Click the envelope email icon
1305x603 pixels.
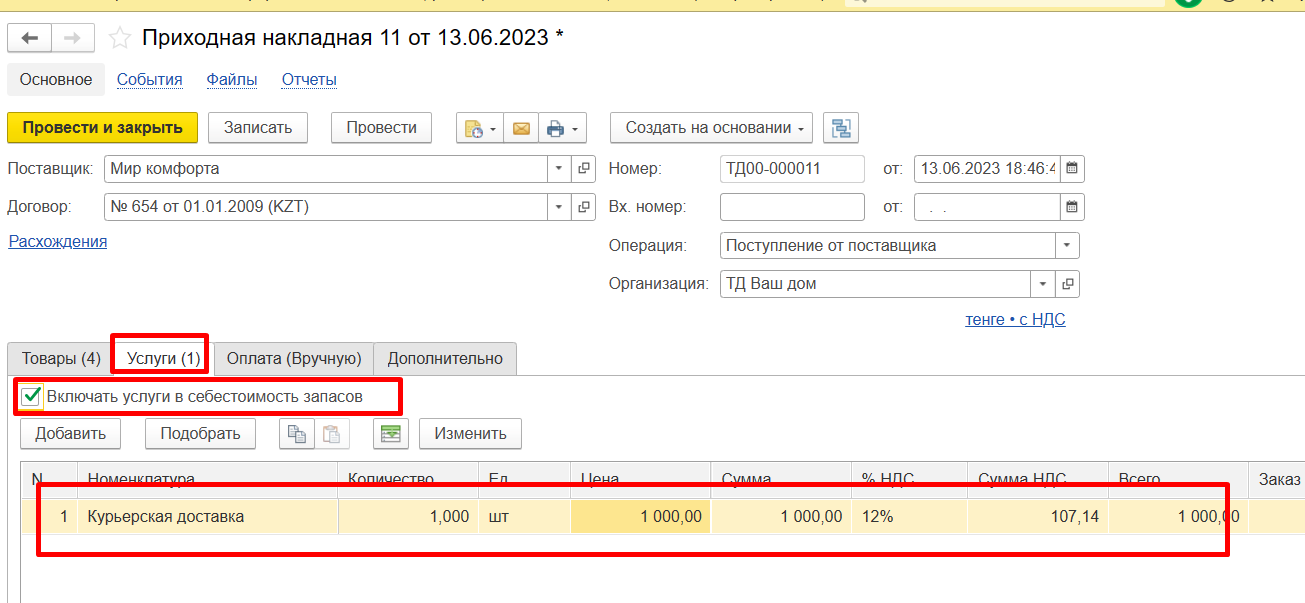click(521, 128)
